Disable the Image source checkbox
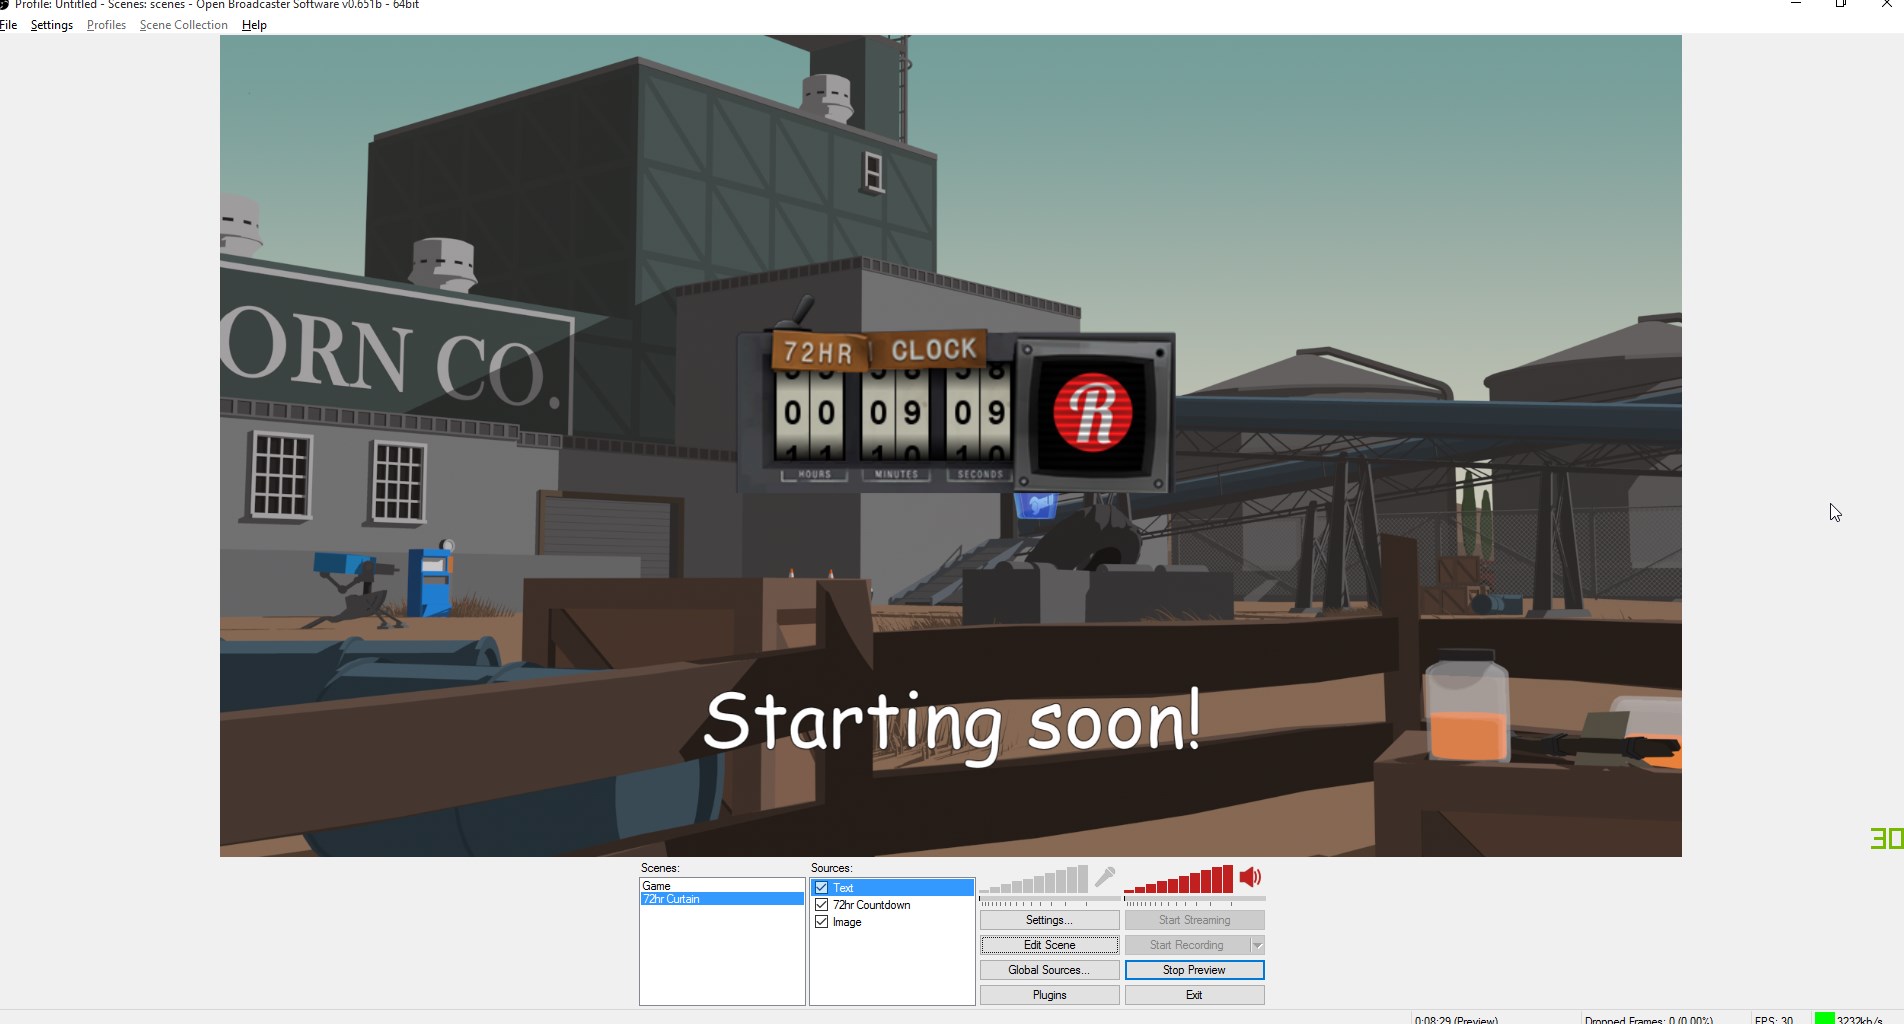The width and height of the screenshot is (1904, 1024). coord(821,922)
